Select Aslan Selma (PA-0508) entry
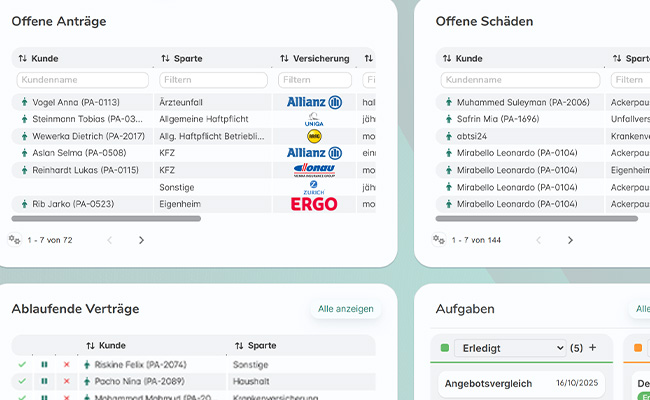 click(79, 153)
